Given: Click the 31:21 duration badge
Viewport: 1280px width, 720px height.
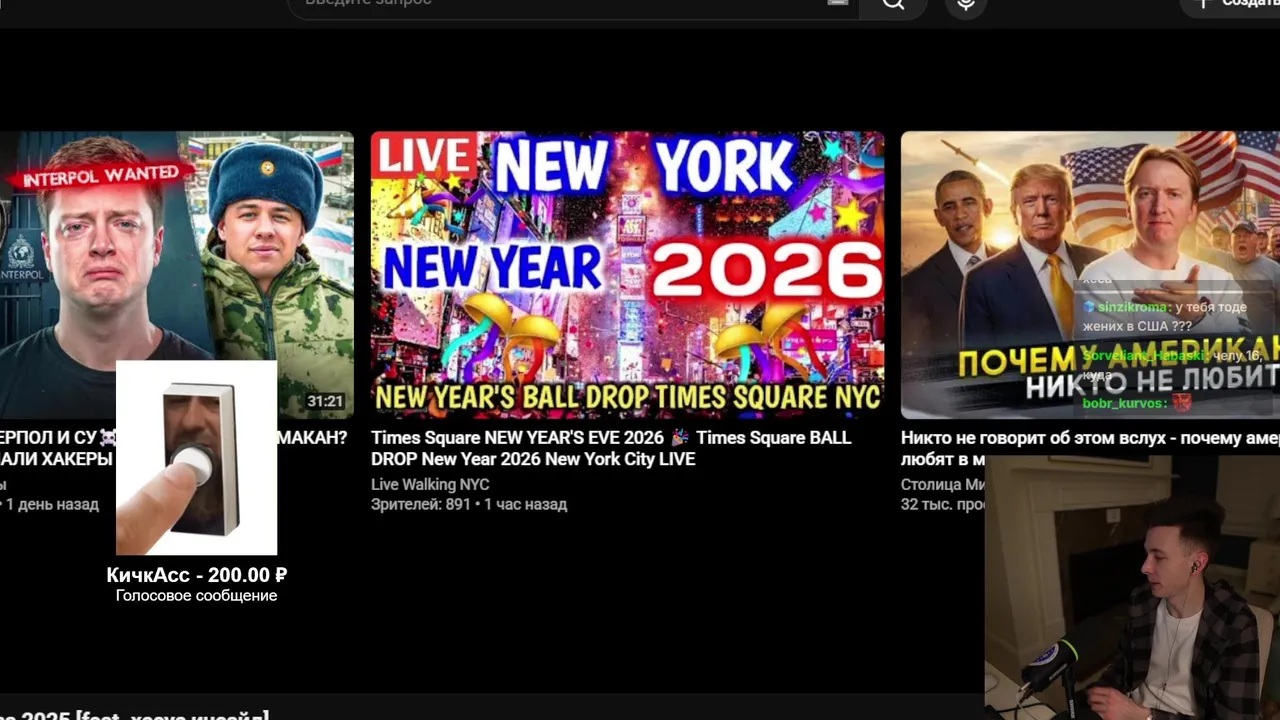Looking at the screenshot, I should (325, 401).
